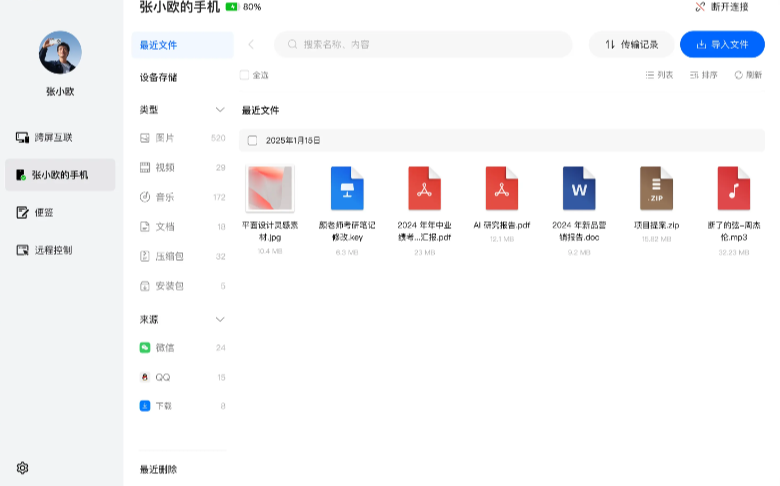Click 刷新 to refresh files
The height and width of the screenshot is (486, 780).
[748, 75]
